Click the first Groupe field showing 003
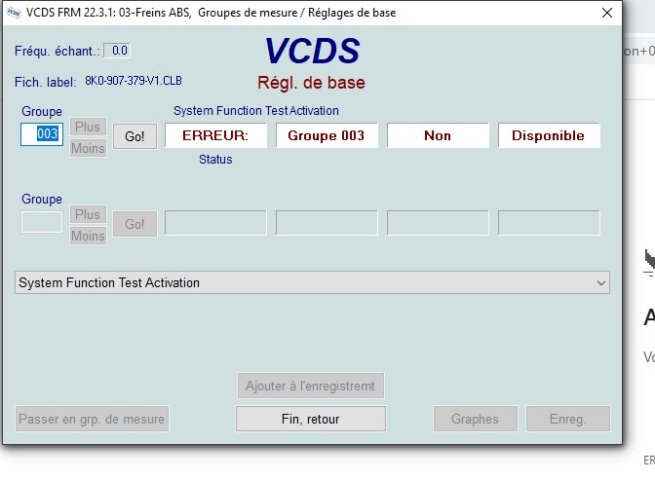Image resolution: width=655 pixels, height=480 pixels. pos(42,134)
